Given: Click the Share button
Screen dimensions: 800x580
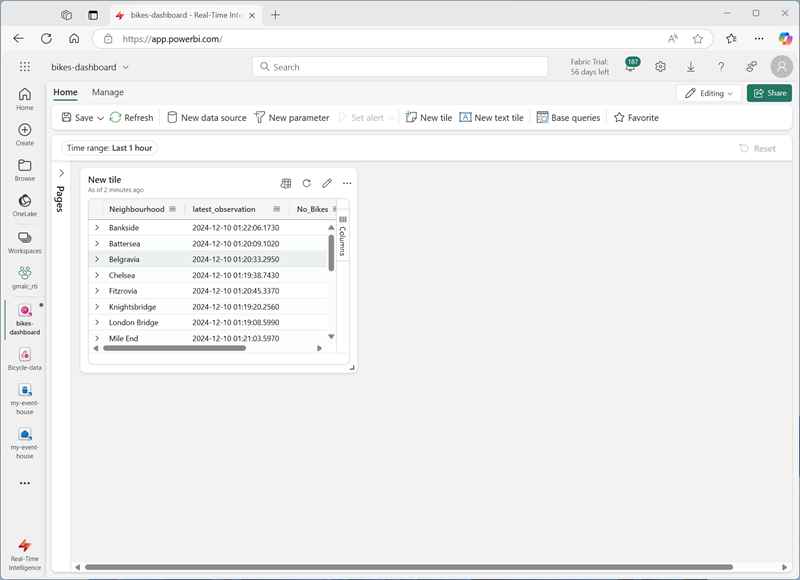Looking at the screenshot, I should pyautogui.click(x=769, y=93).
